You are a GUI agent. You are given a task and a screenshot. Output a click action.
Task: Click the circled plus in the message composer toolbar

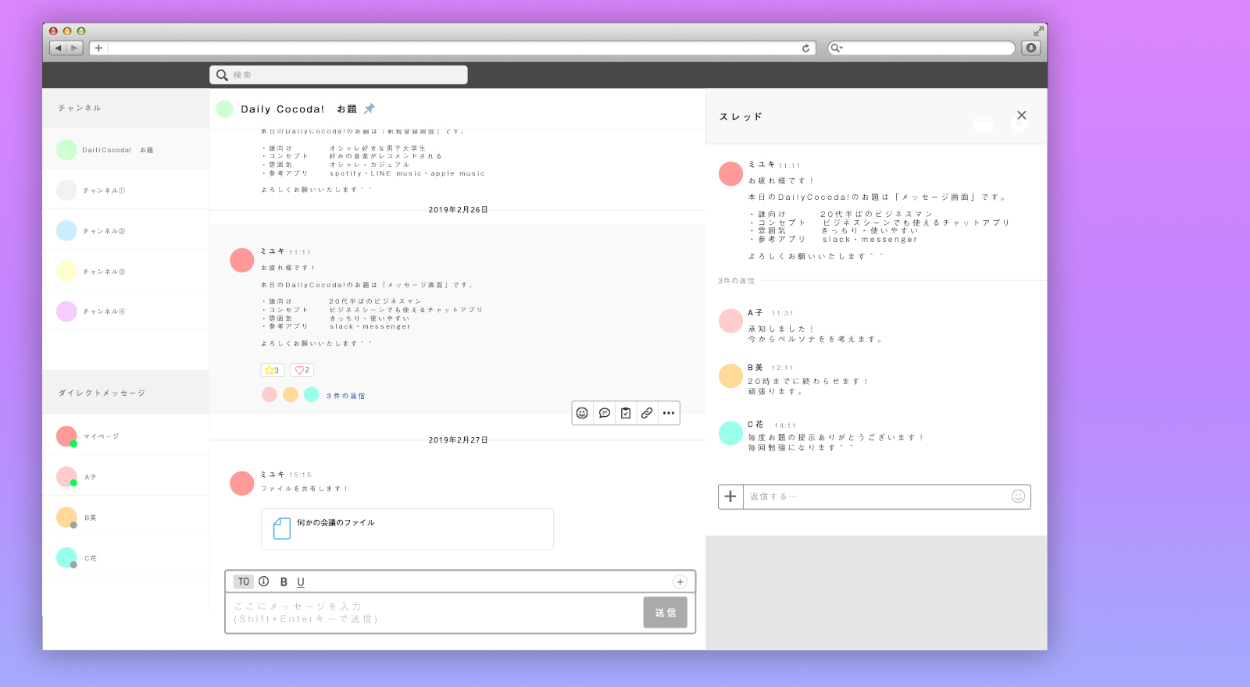[x=680, y=581]
